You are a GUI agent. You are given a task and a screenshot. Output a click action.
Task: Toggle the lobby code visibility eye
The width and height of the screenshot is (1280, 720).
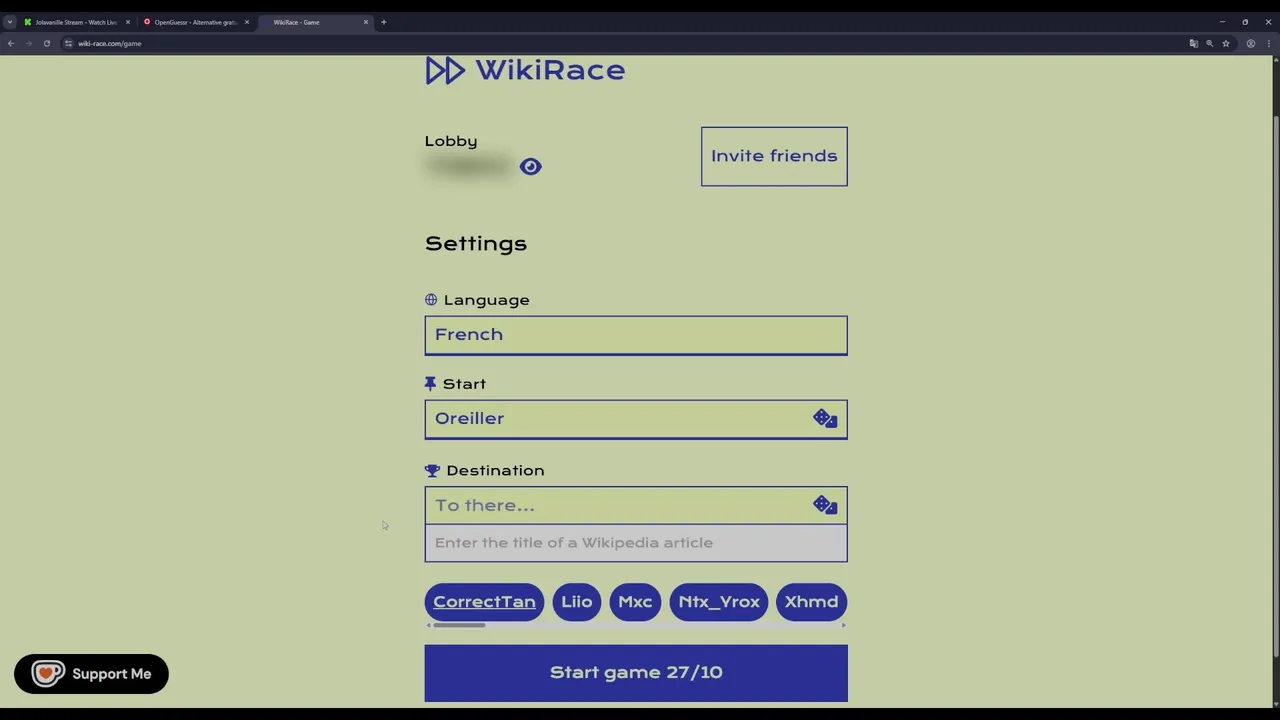(x=530, y=167)
